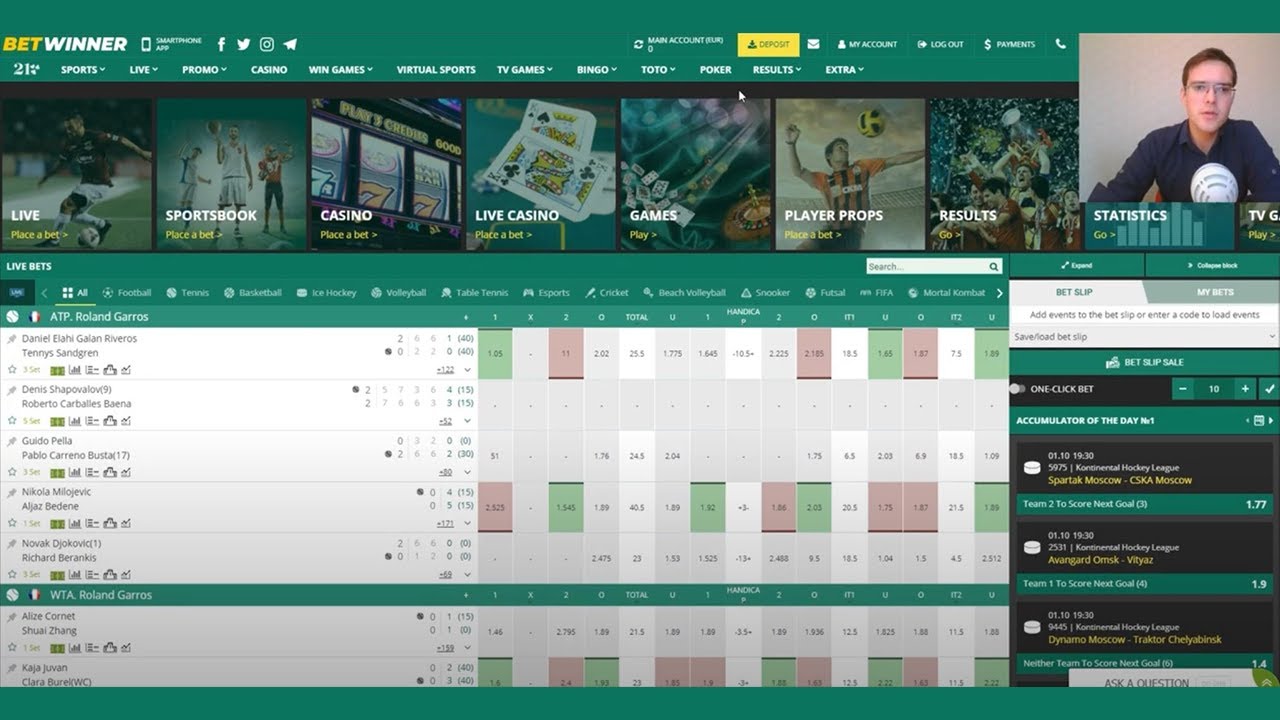This screenshot has height=720, width=1280.
Task: Expand the Promo menu
Action: tap(204, 70)
